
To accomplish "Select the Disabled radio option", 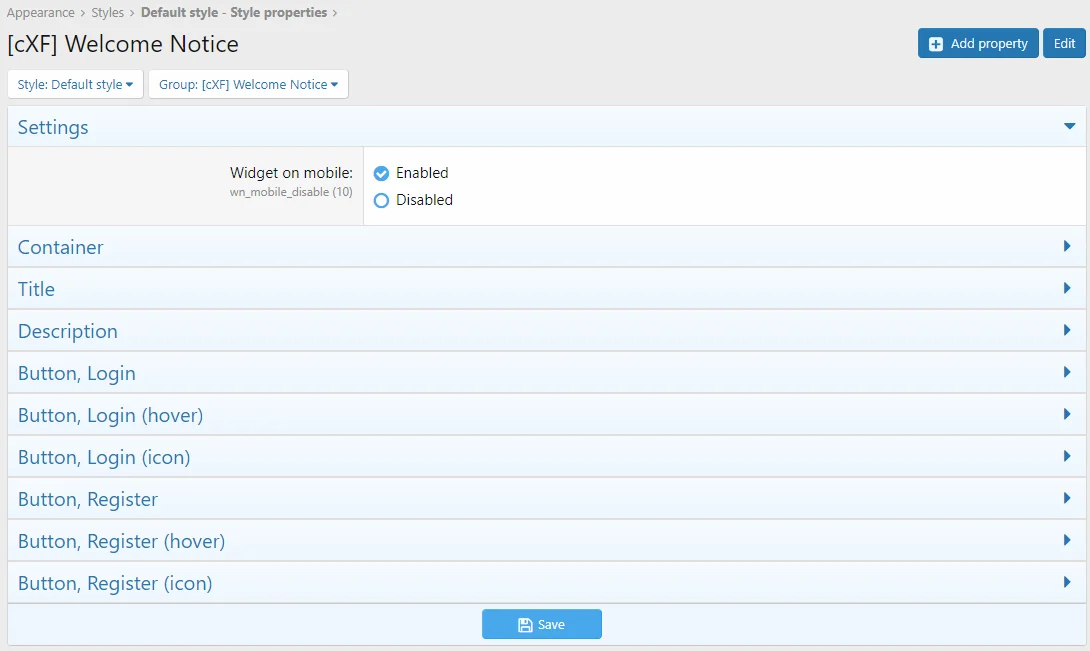I will pos(381,200).
